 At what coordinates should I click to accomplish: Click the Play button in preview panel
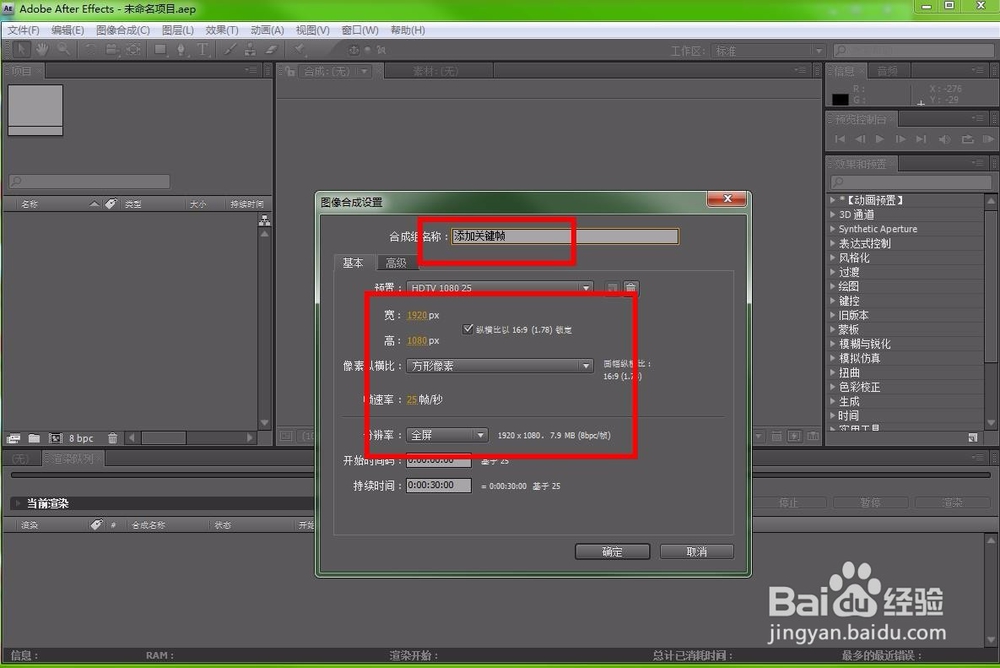(x=880, y=139)
